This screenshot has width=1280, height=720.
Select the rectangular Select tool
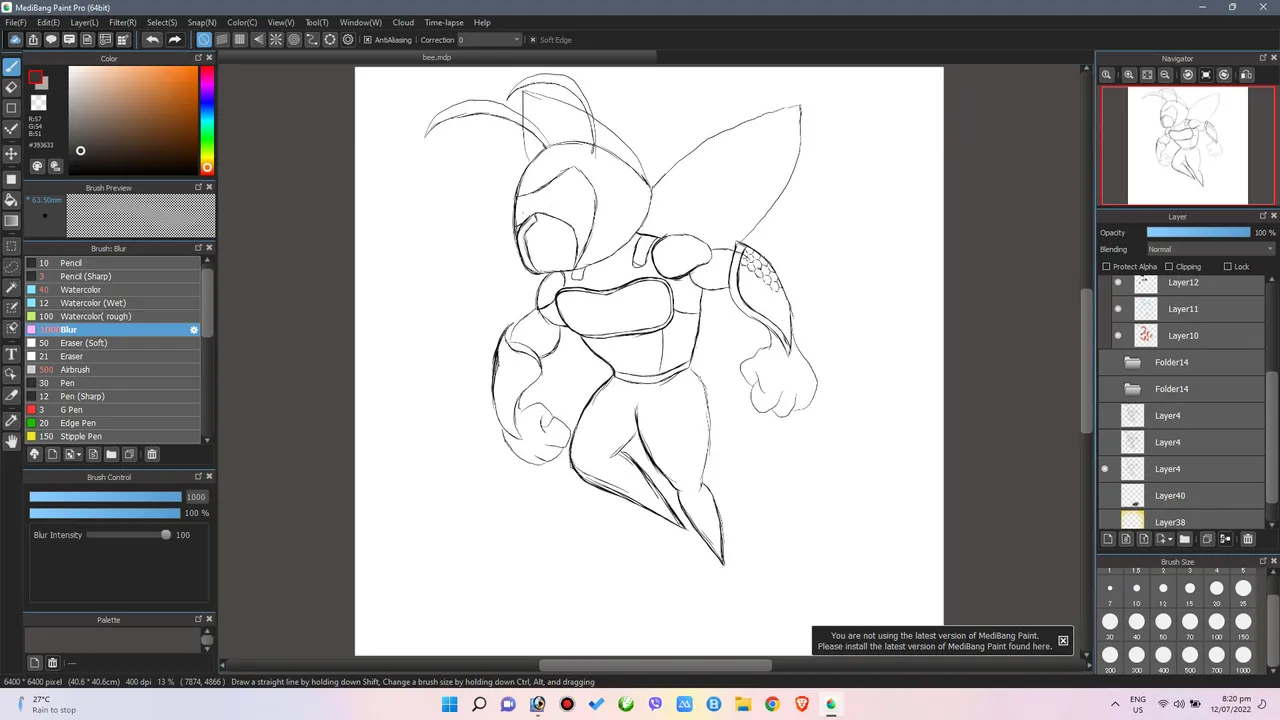[12, 246]
